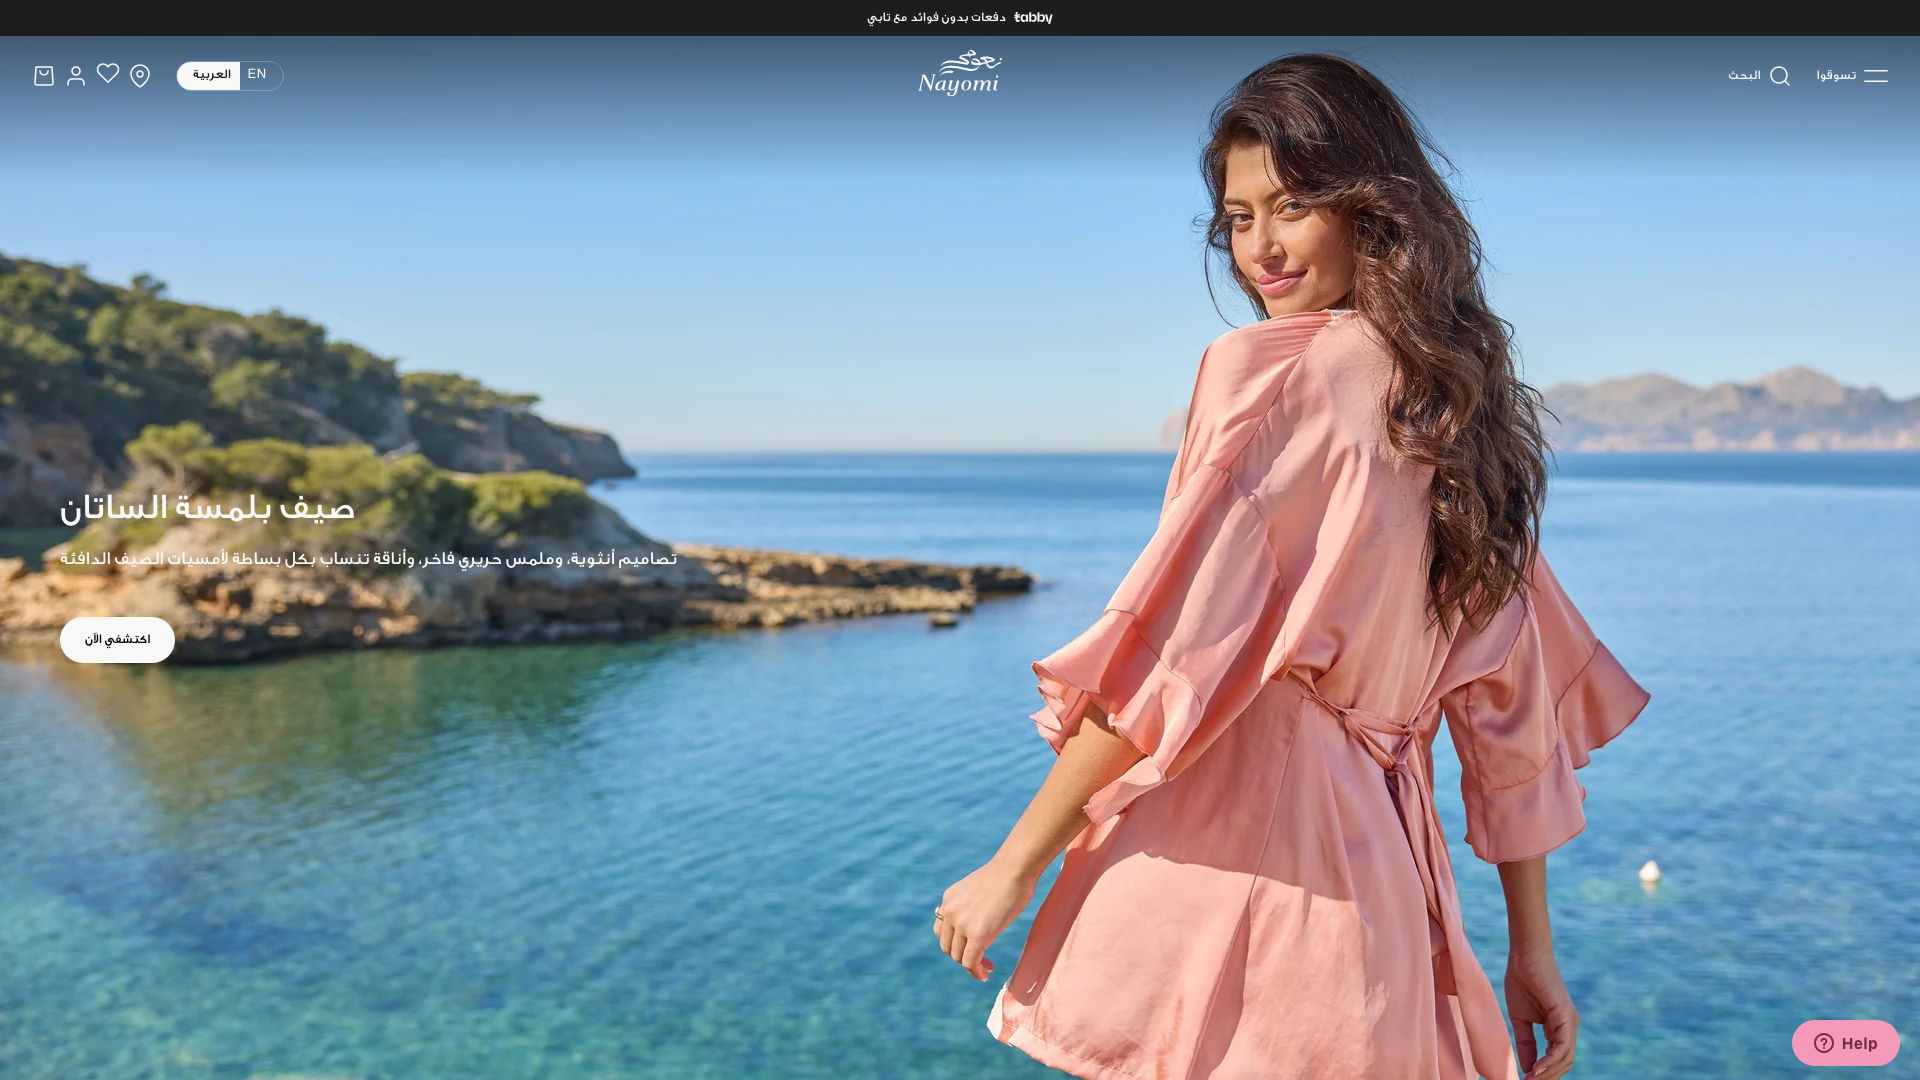Click the Nayomi logo

coord(960,73)
